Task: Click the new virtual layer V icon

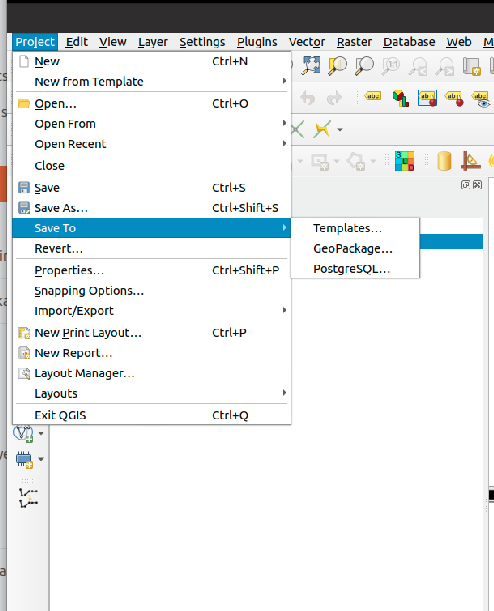Action: 24,433
